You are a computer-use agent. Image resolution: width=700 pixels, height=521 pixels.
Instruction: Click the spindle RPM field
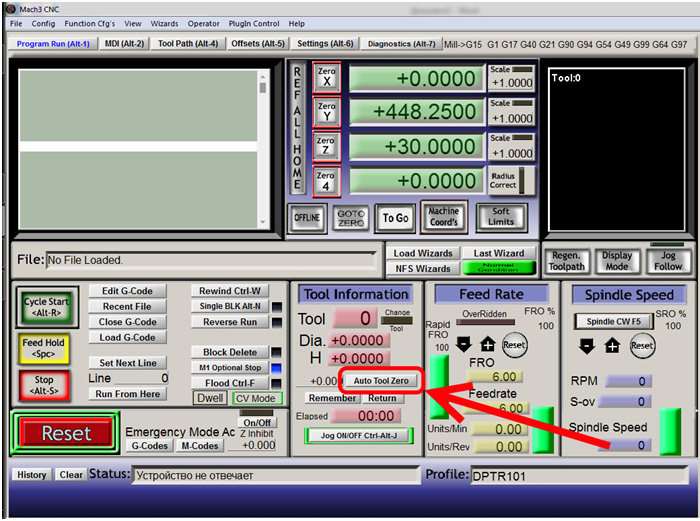click(x=628, y=381)
